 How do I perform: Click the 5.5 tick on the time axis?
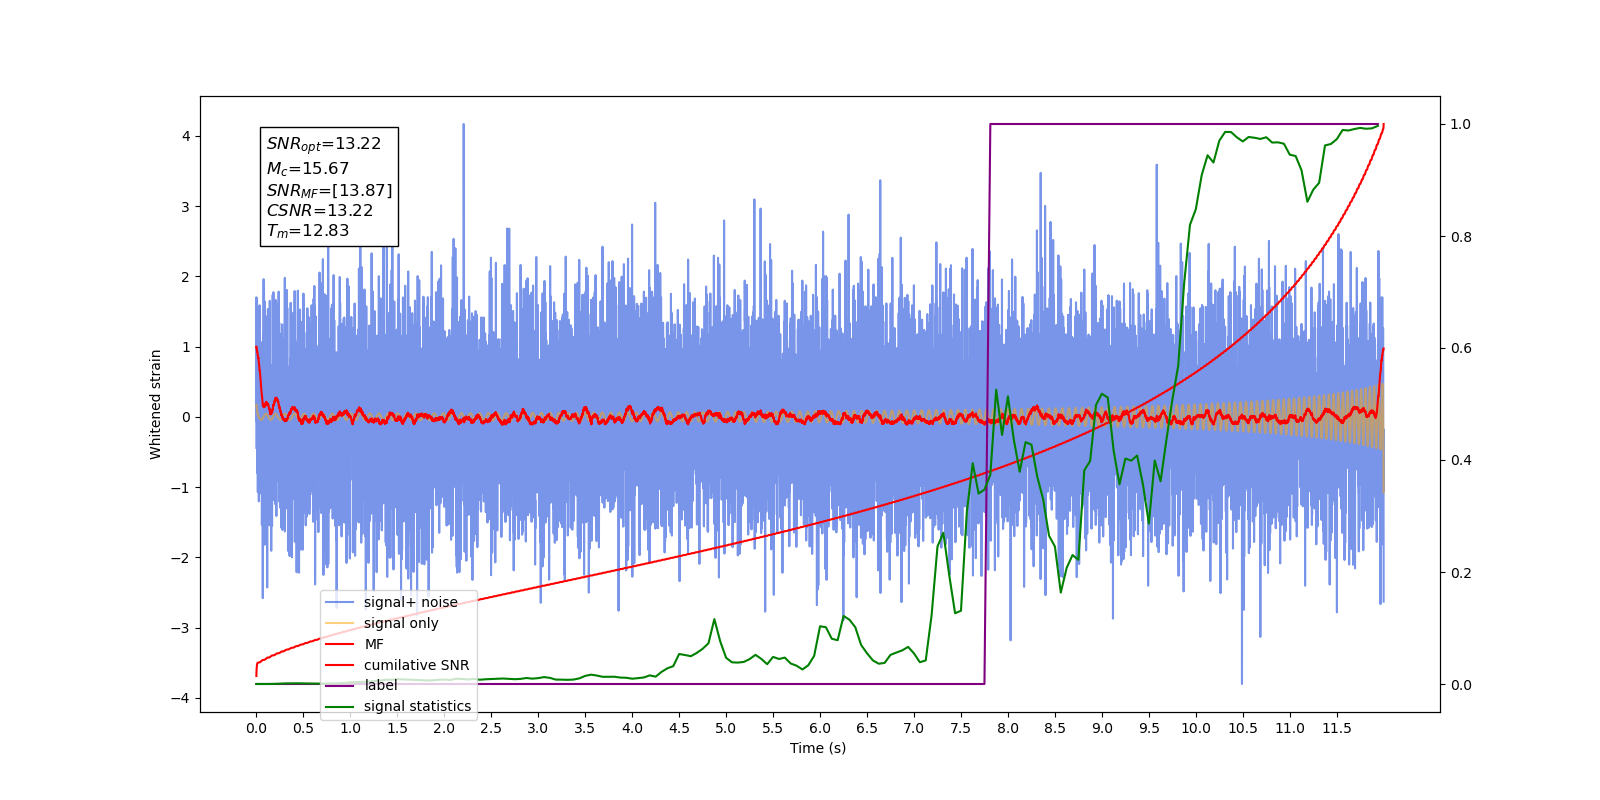773,728
